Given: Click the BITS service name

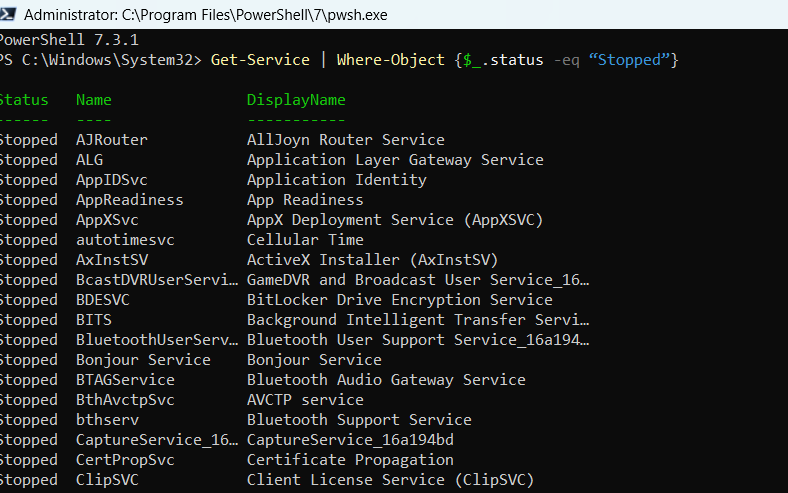Looking at the screenshot, I should (x=94, y=320).
